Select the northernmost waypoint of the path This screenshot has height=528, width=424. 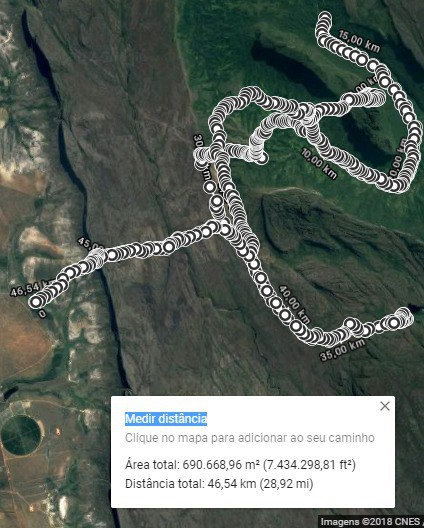(x=325, y=17)
